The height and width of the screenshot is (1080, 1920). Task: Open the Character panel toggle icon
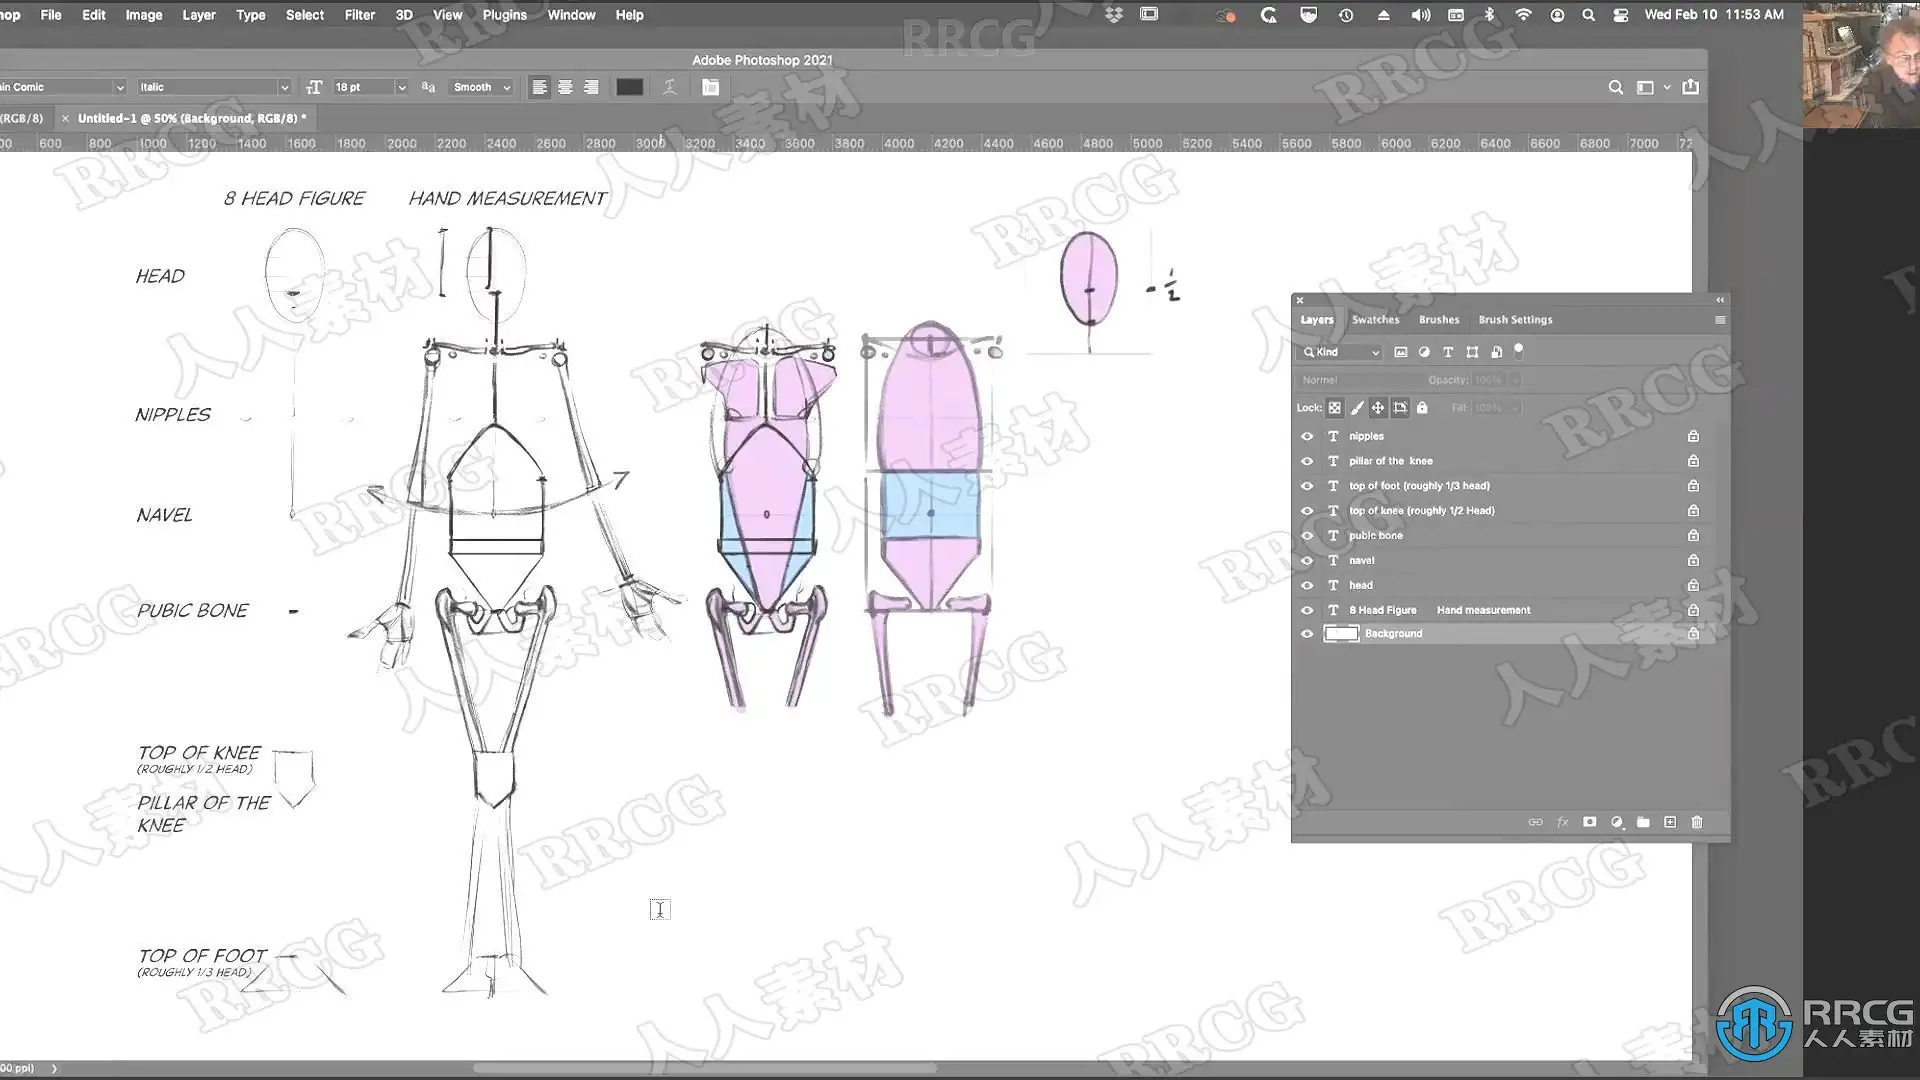710,88
